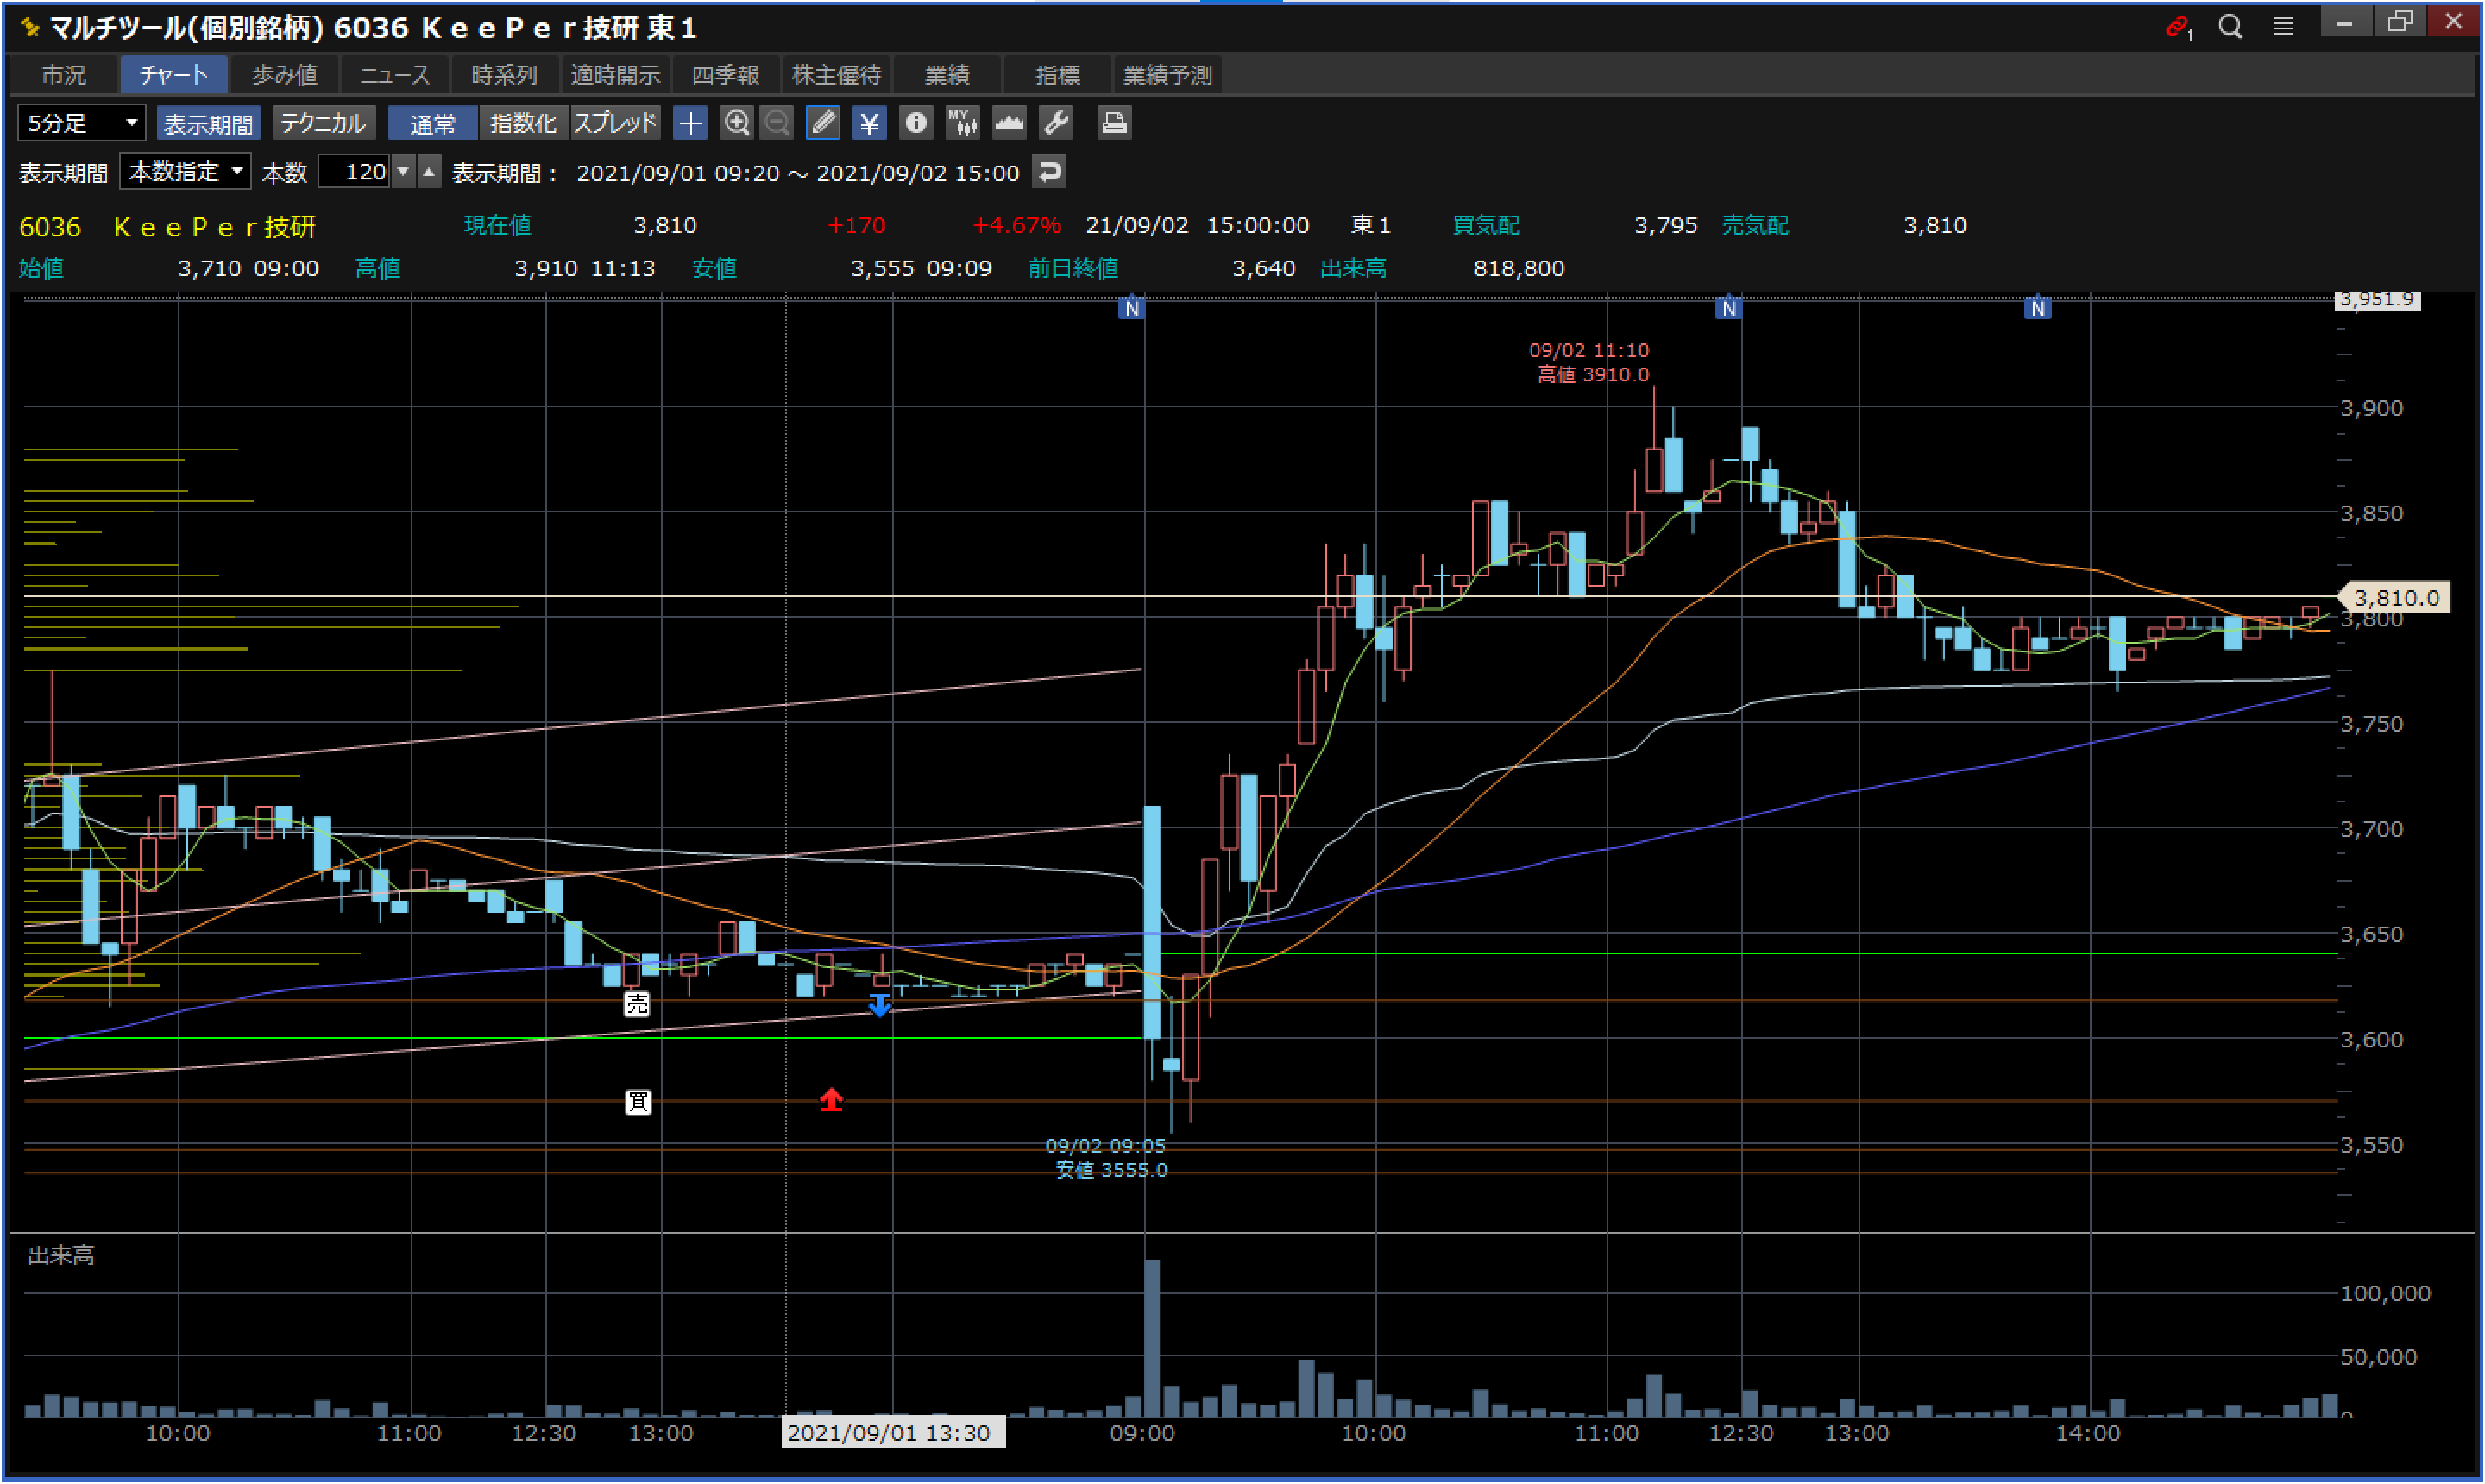The image size is (2485, 1484).
Task: Open the MY chart settings icon
Action: pyautogui.click(x=962, y=123)
